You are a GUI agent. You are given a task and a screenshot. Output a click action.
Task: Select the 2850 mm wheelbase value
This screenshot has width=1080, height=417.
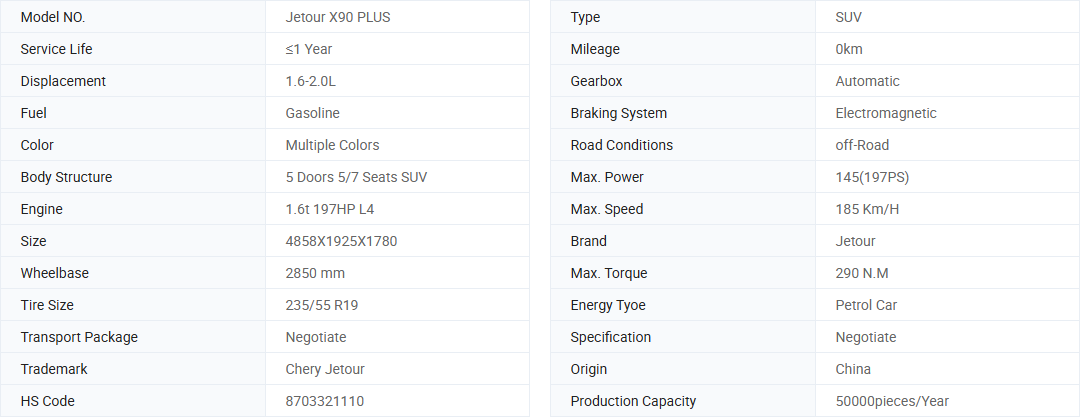click(315, 273)
